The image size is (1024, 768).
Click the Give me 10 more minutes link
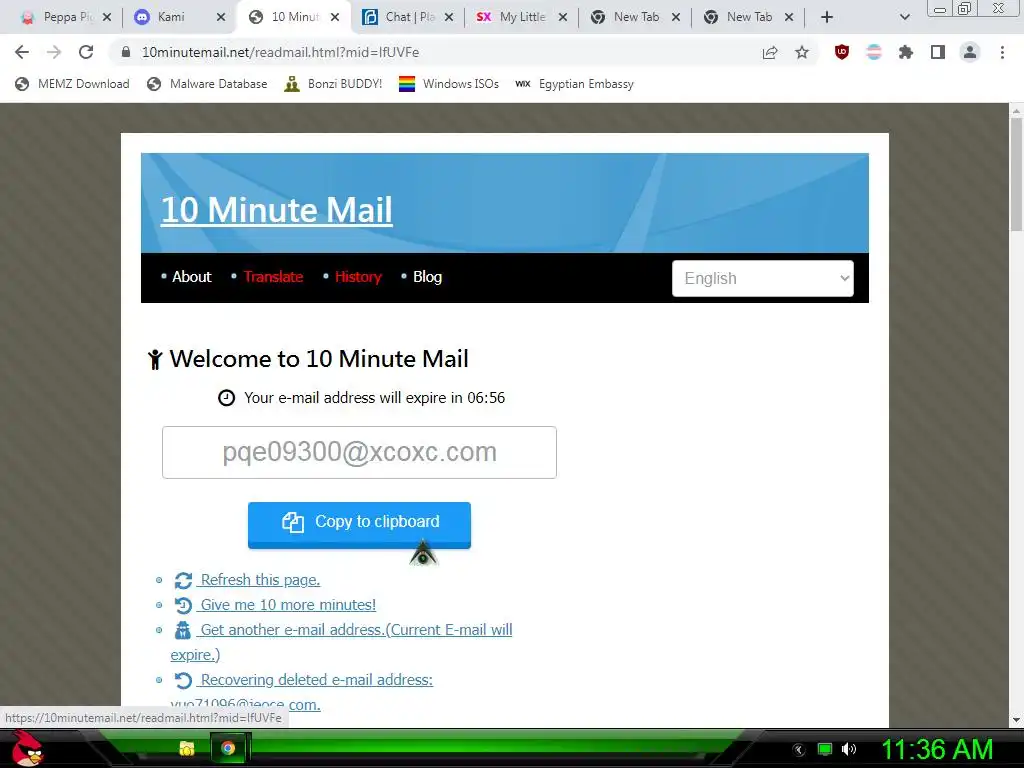click(x=288, y=605)
